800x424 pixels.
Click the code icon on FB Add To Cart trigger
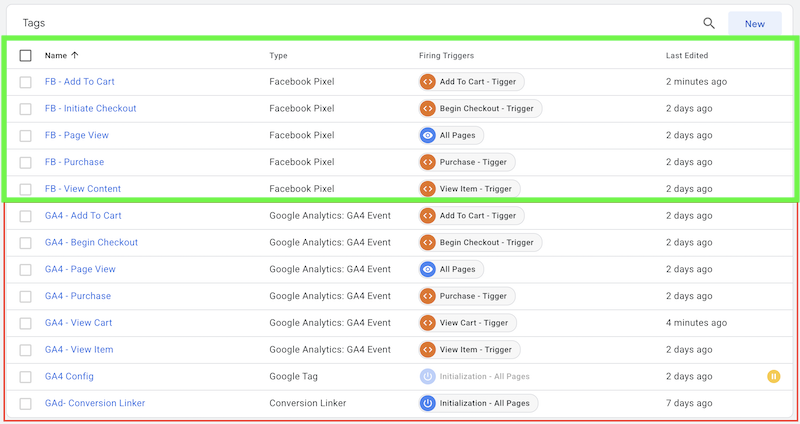click(x=428, y=82)
